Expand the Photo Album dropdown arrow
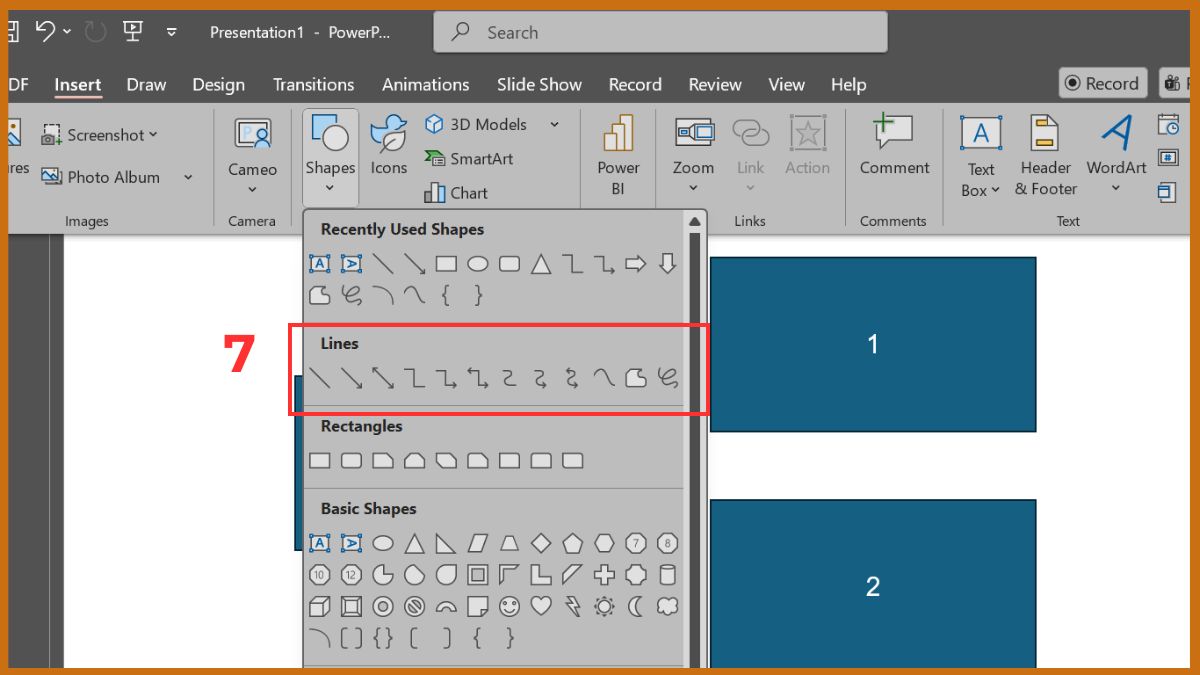 click(188, 178)
